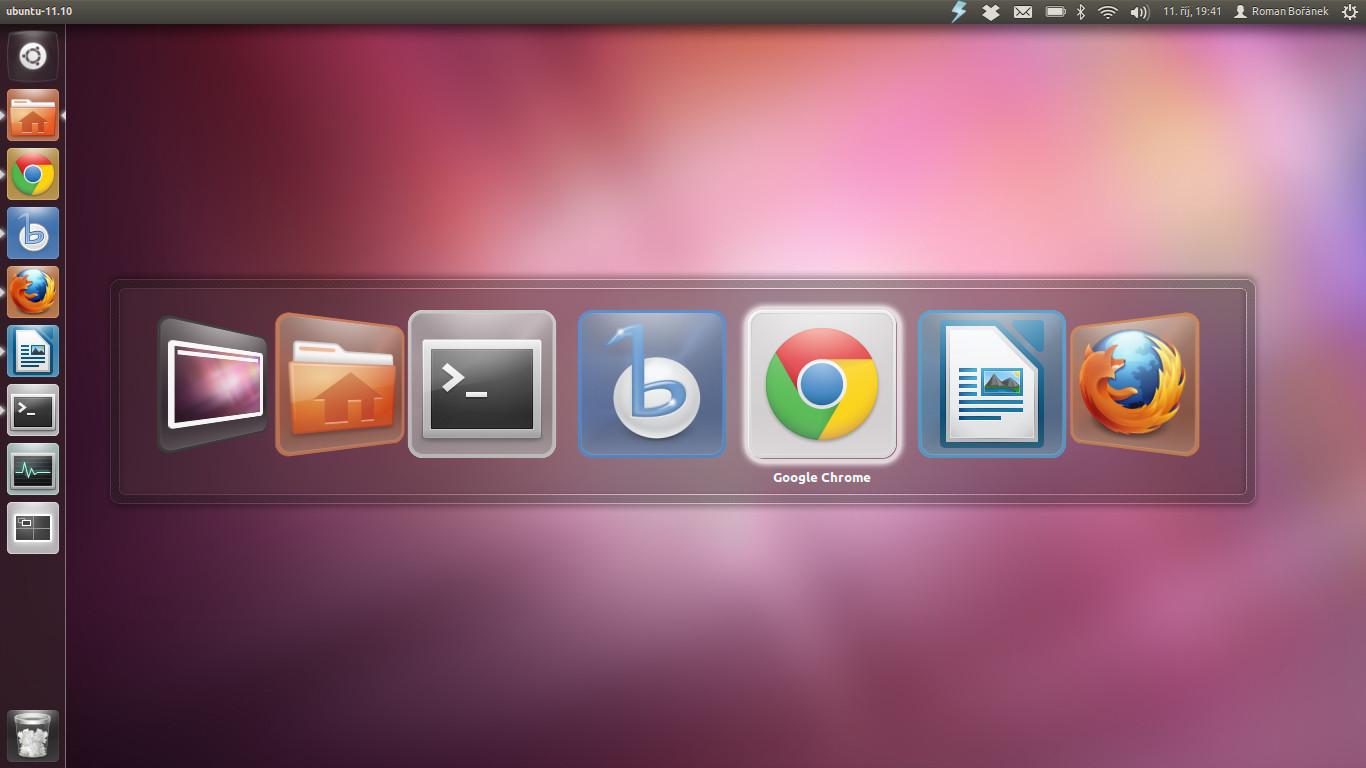
Task: Launch Google Chrome from the launcher
Action: click(x=33, y=174)
